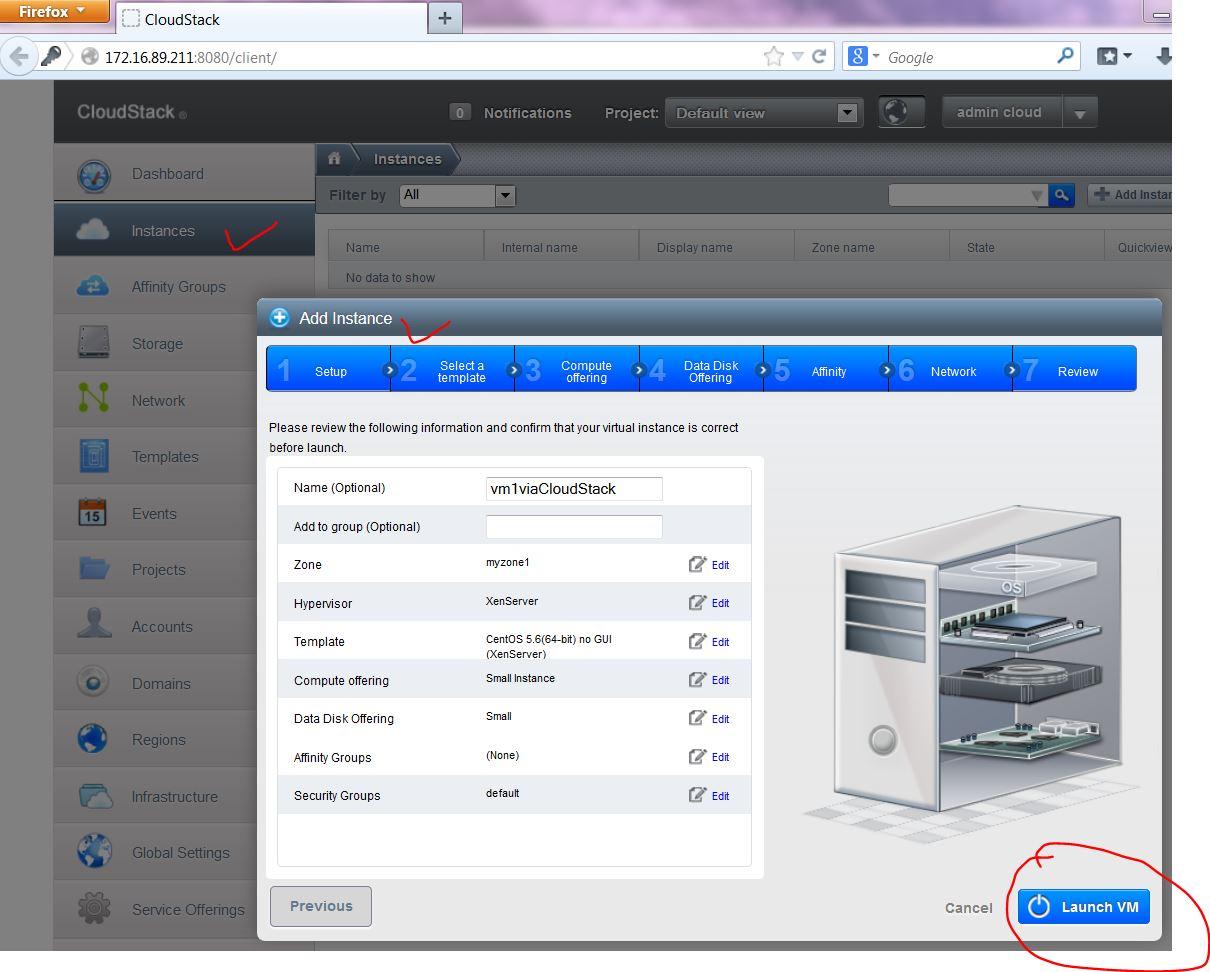Click Edit link for Affinity Groups
This screenshot has width=1210, height=972.
pyautogui.click(x=720, y=757)
